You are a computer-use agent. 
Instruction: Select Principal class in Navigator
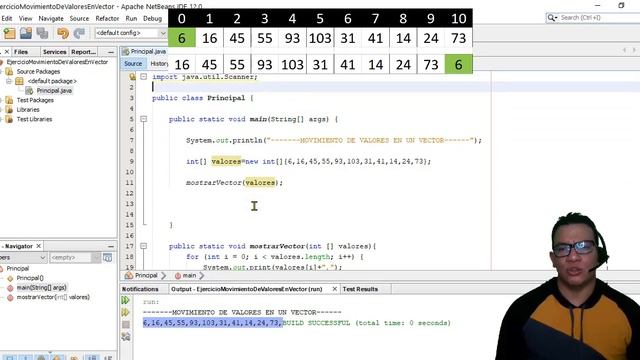coord(18,269)
